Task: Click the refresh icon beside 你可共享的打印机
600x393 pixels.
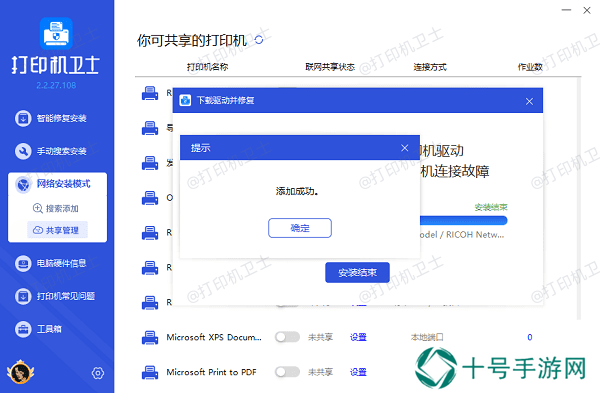Action: coord(259,40)
